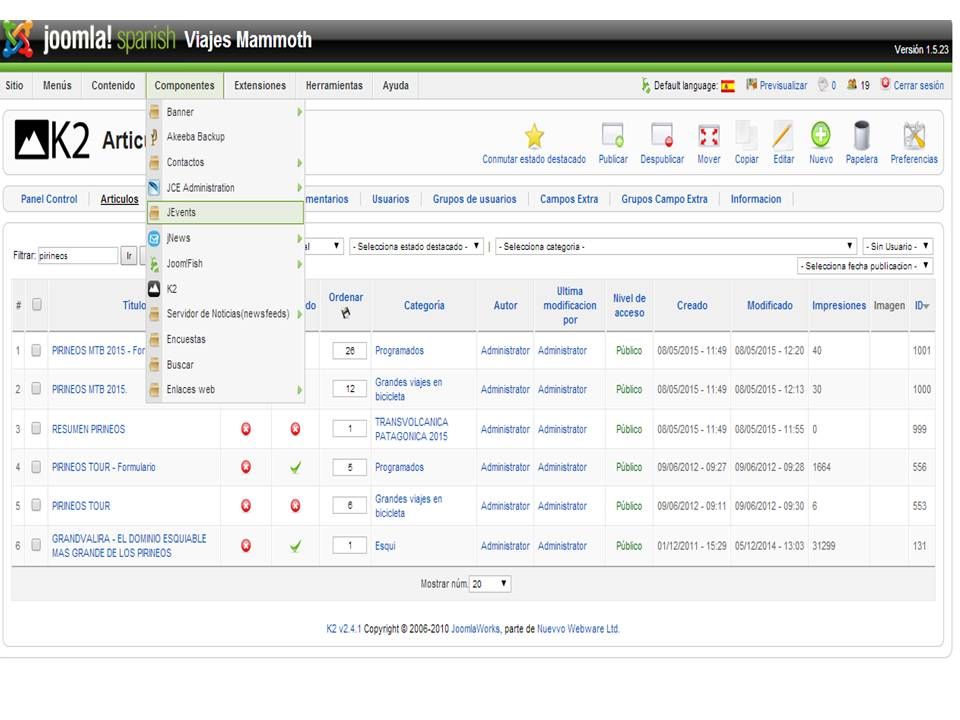
Task: Click the Previsualizar icon
Action: [751, 84]
